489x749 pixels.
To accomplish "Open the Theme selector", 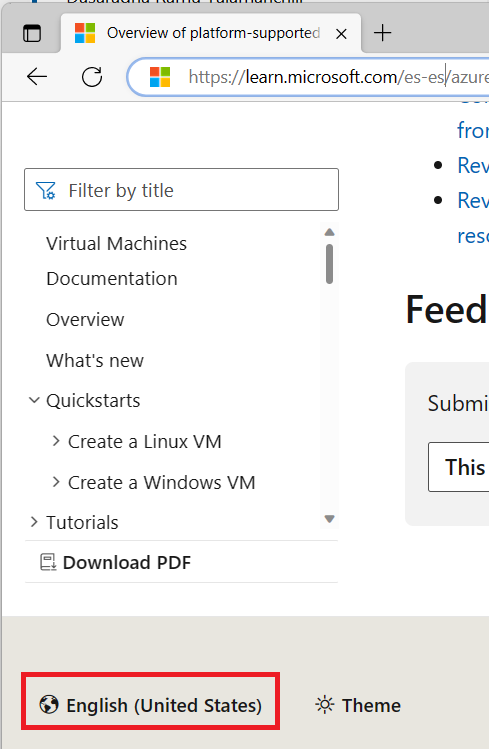I will 358,705.
